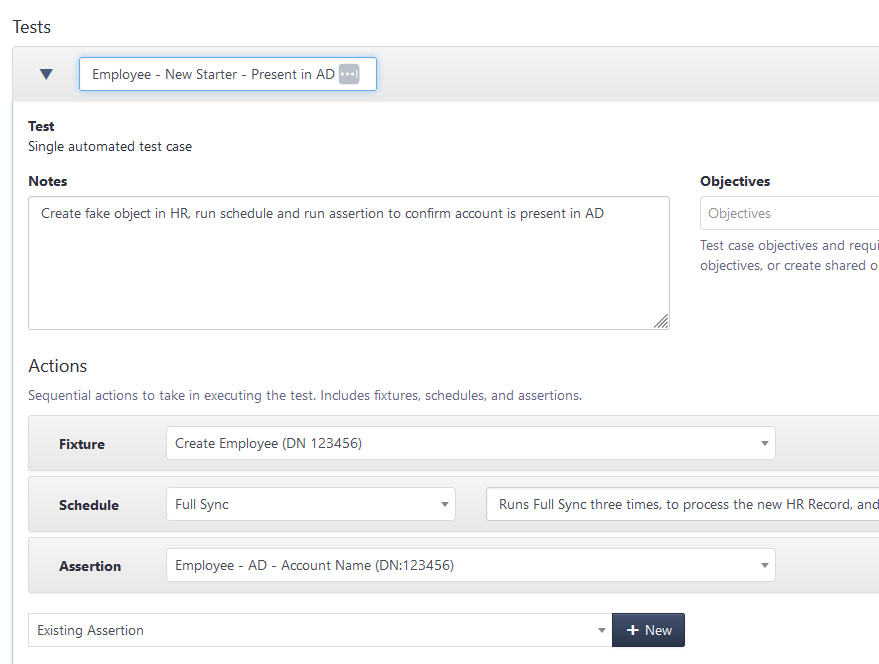
Task: Collapse the test with the triangle arrow
Action: [x=46, y=74]
